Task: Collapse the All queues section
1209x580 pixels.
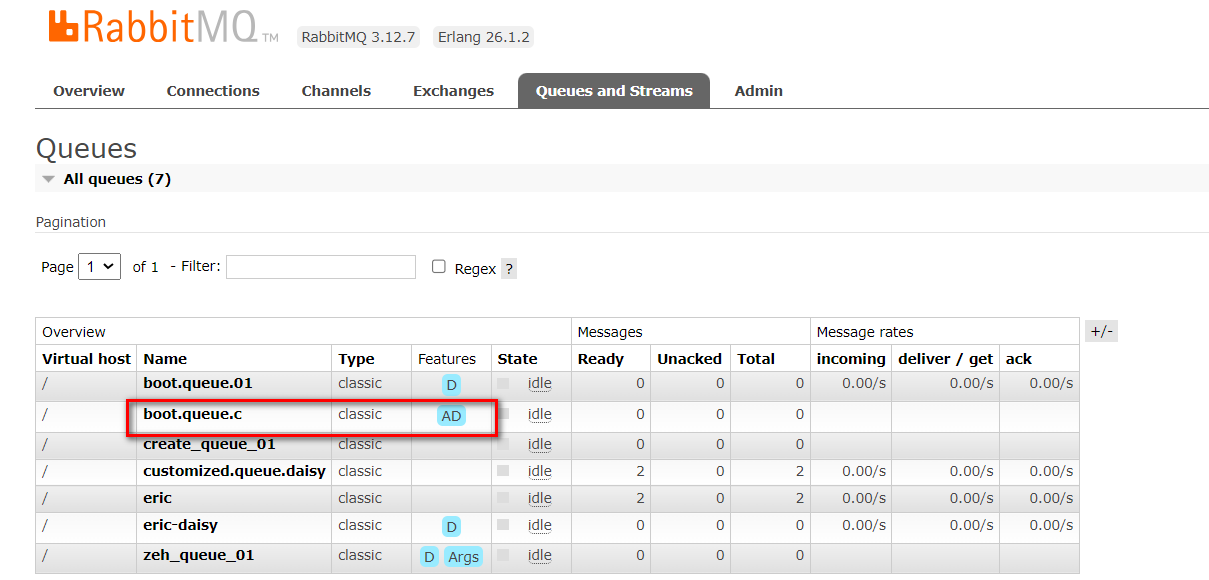Action: [x=49, y=180]
